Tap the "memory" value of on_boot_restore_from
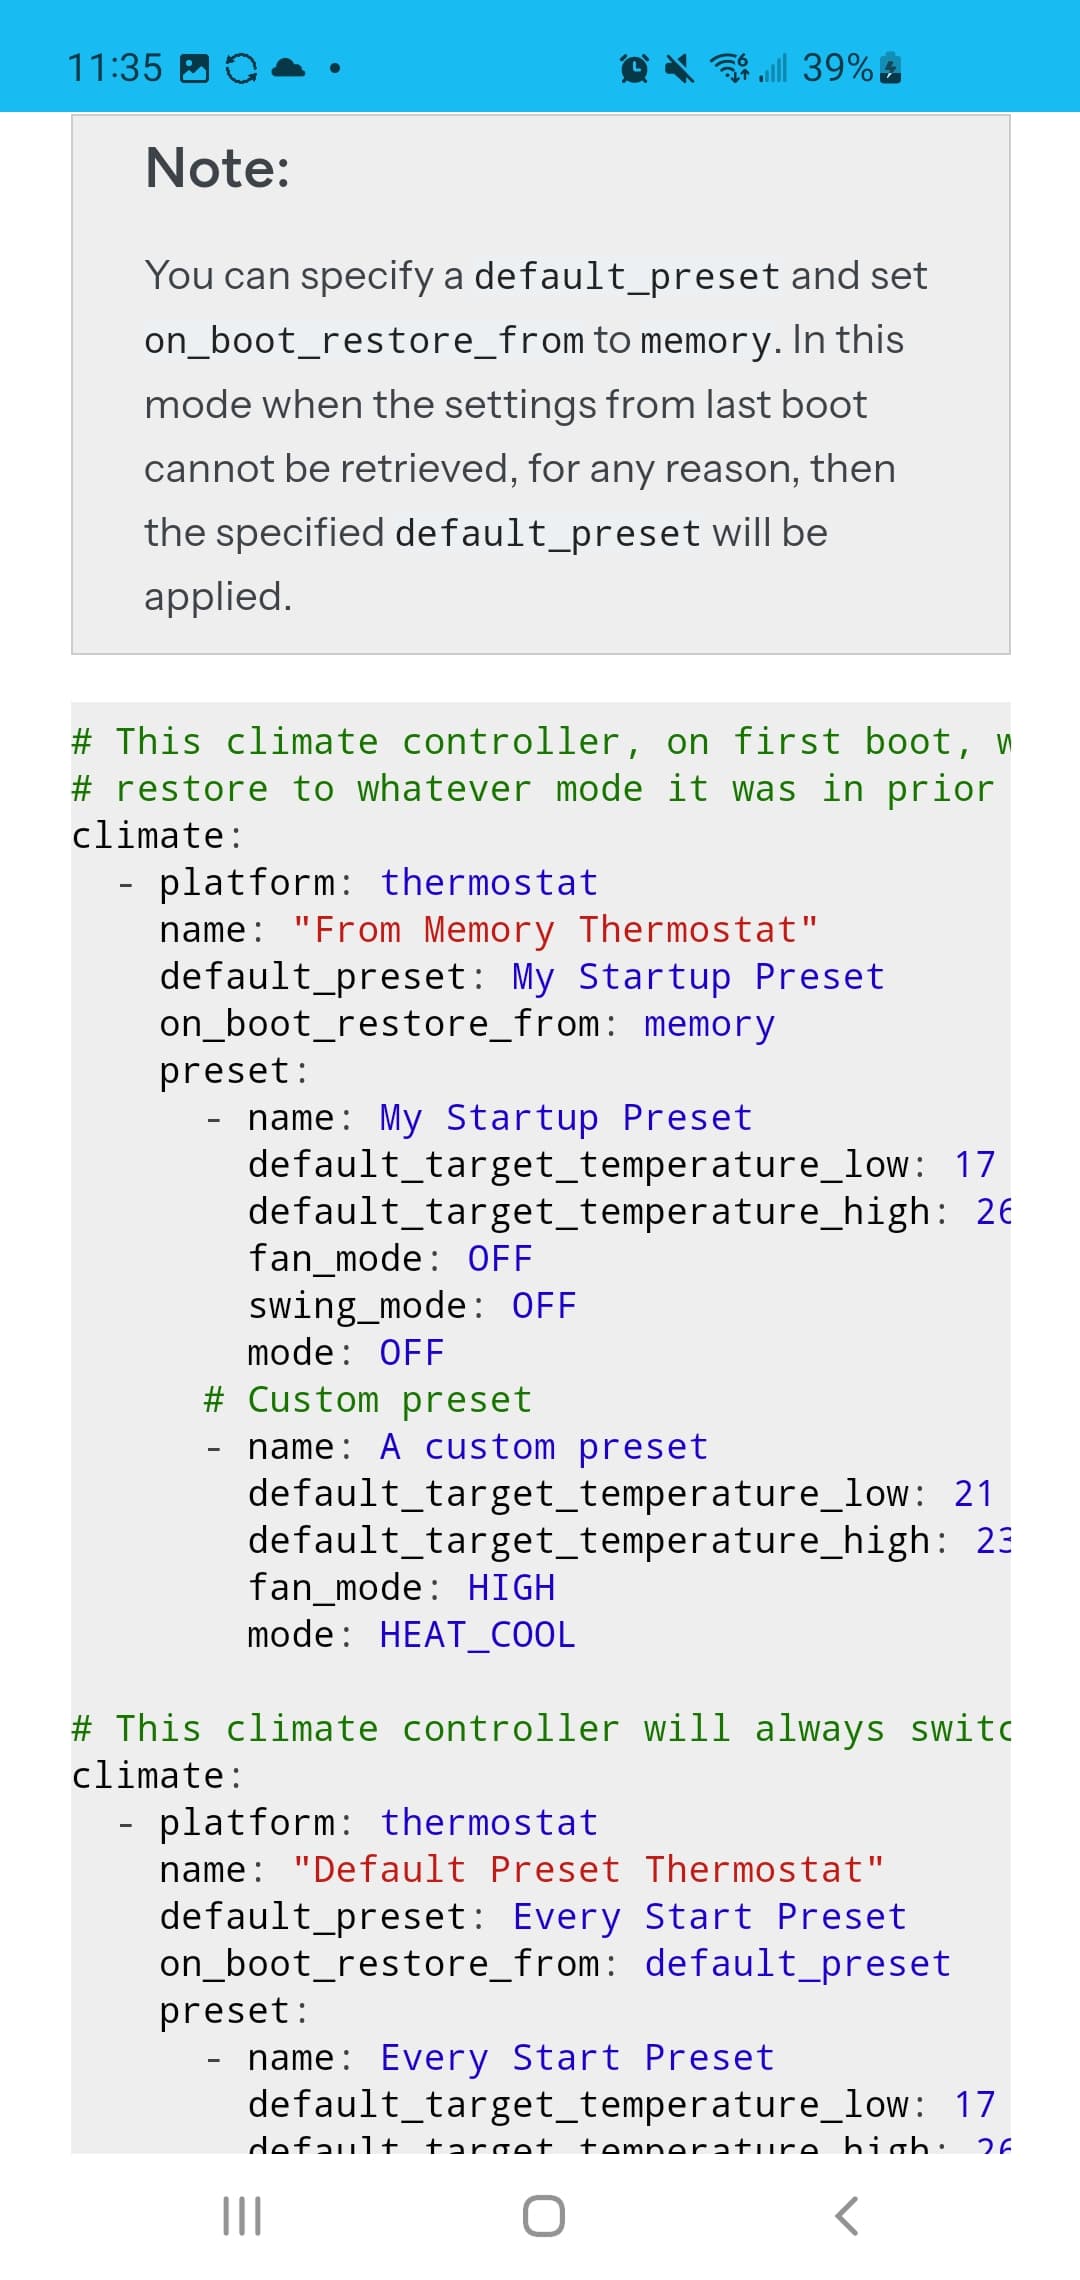The width and height of the screenshot is (1080, 2280). (709, 1024)
